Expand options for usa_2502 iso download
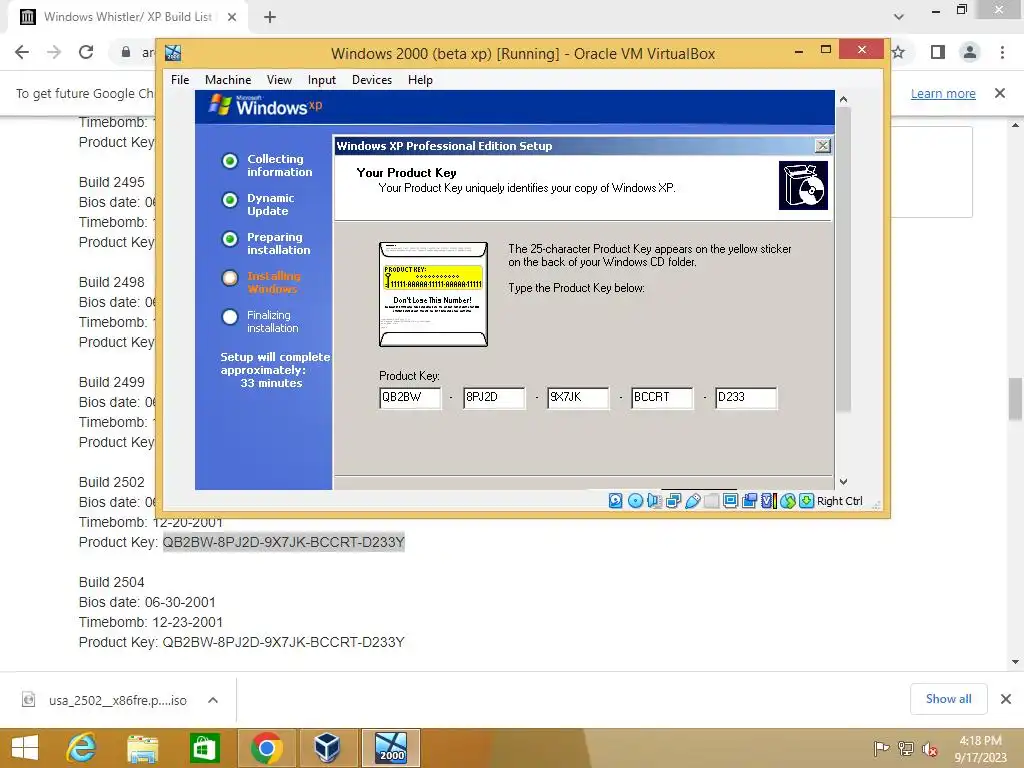Screen dimensions: 1024x768 click(213, 700)
